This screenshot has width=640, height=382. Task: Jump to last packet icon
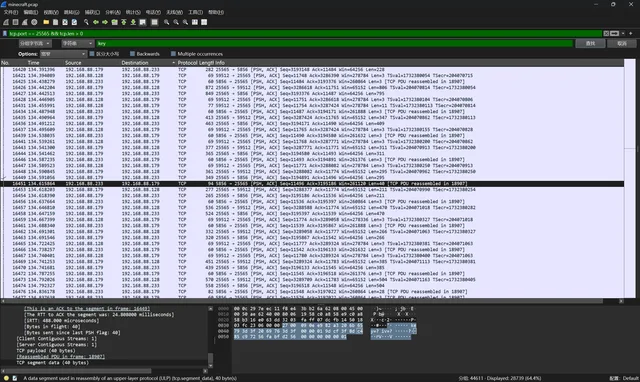click(x=133, y=22)
